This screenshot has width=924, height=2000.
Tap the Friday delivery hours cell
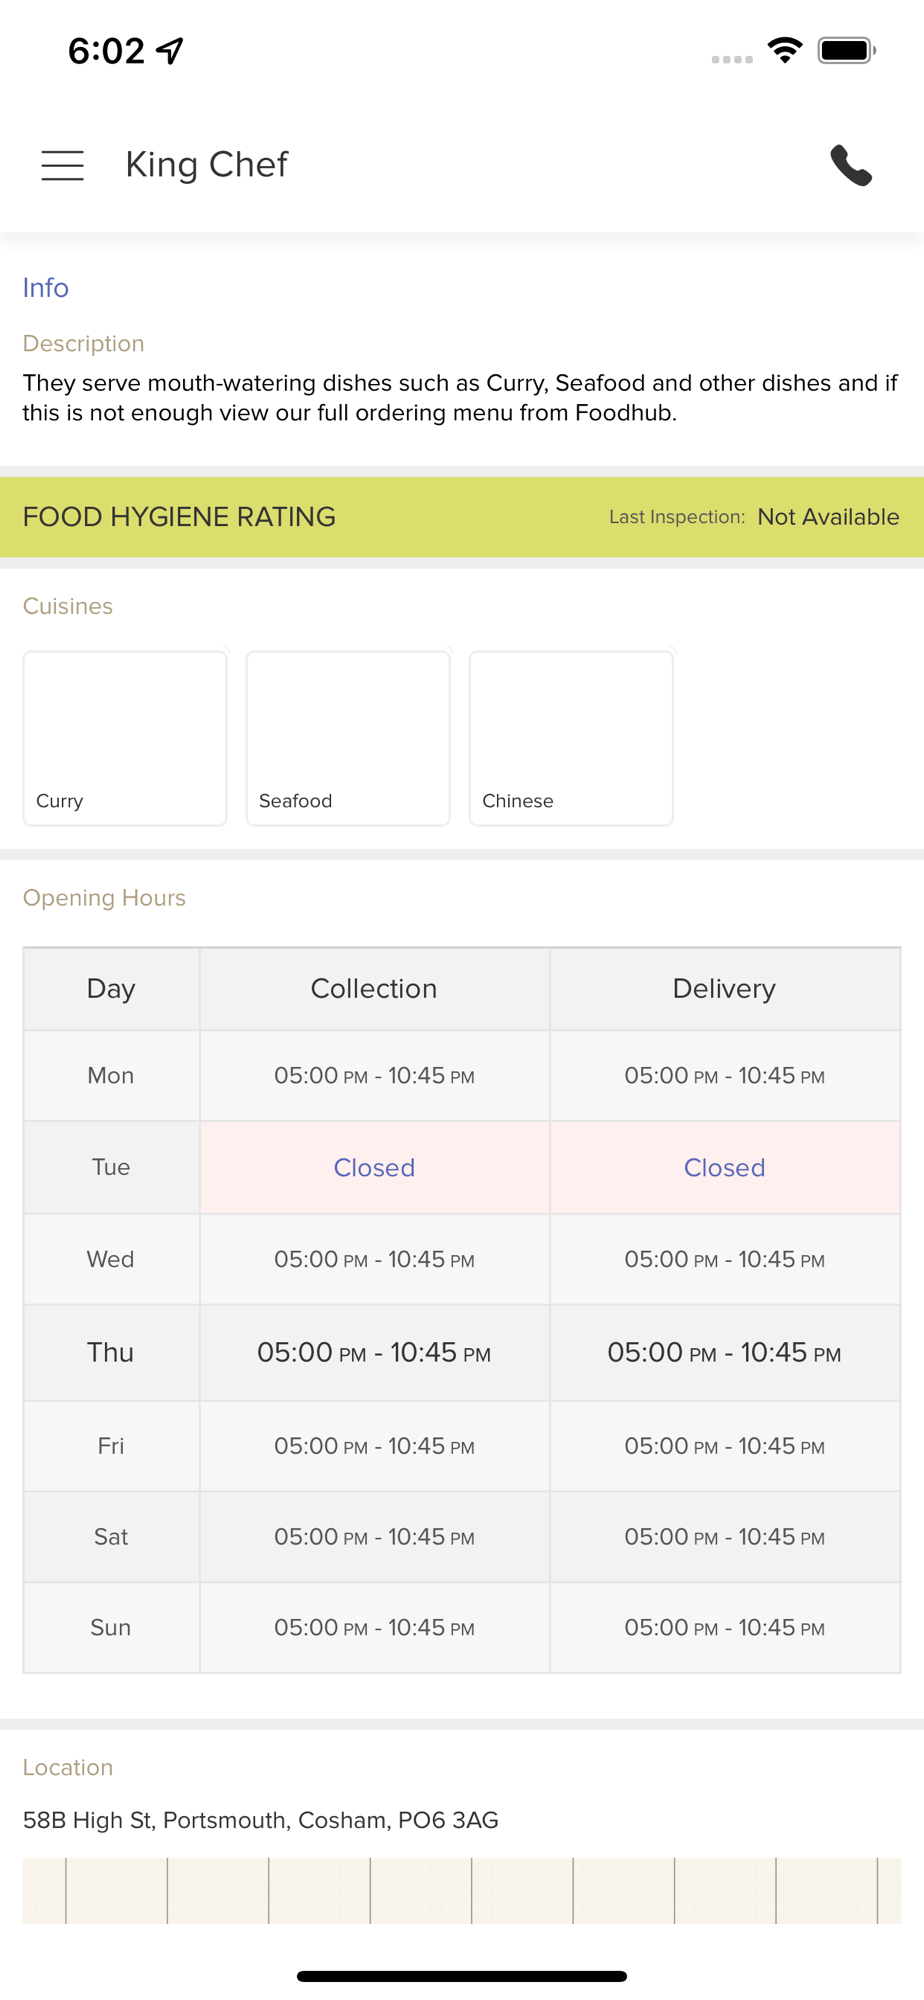click(x=724, y=1446)
